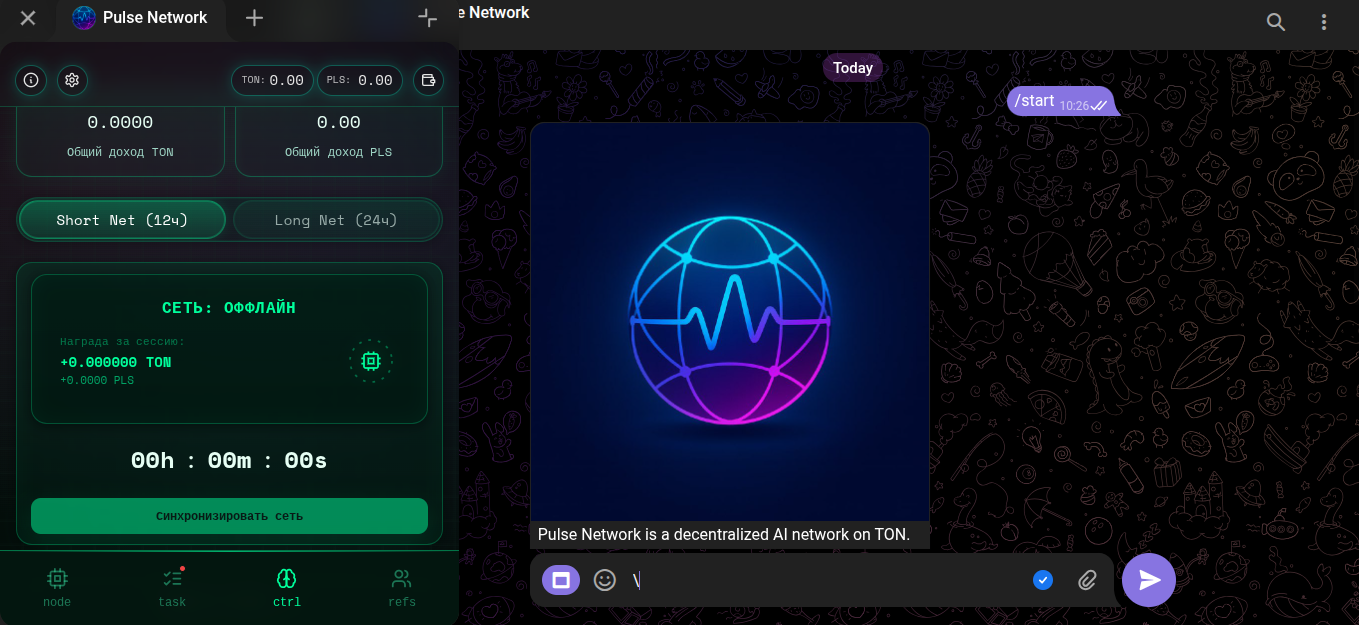Screen dimensions: 1359x625
Task: Toggle the blue checkmark in input
Action: pos(1042,580)
